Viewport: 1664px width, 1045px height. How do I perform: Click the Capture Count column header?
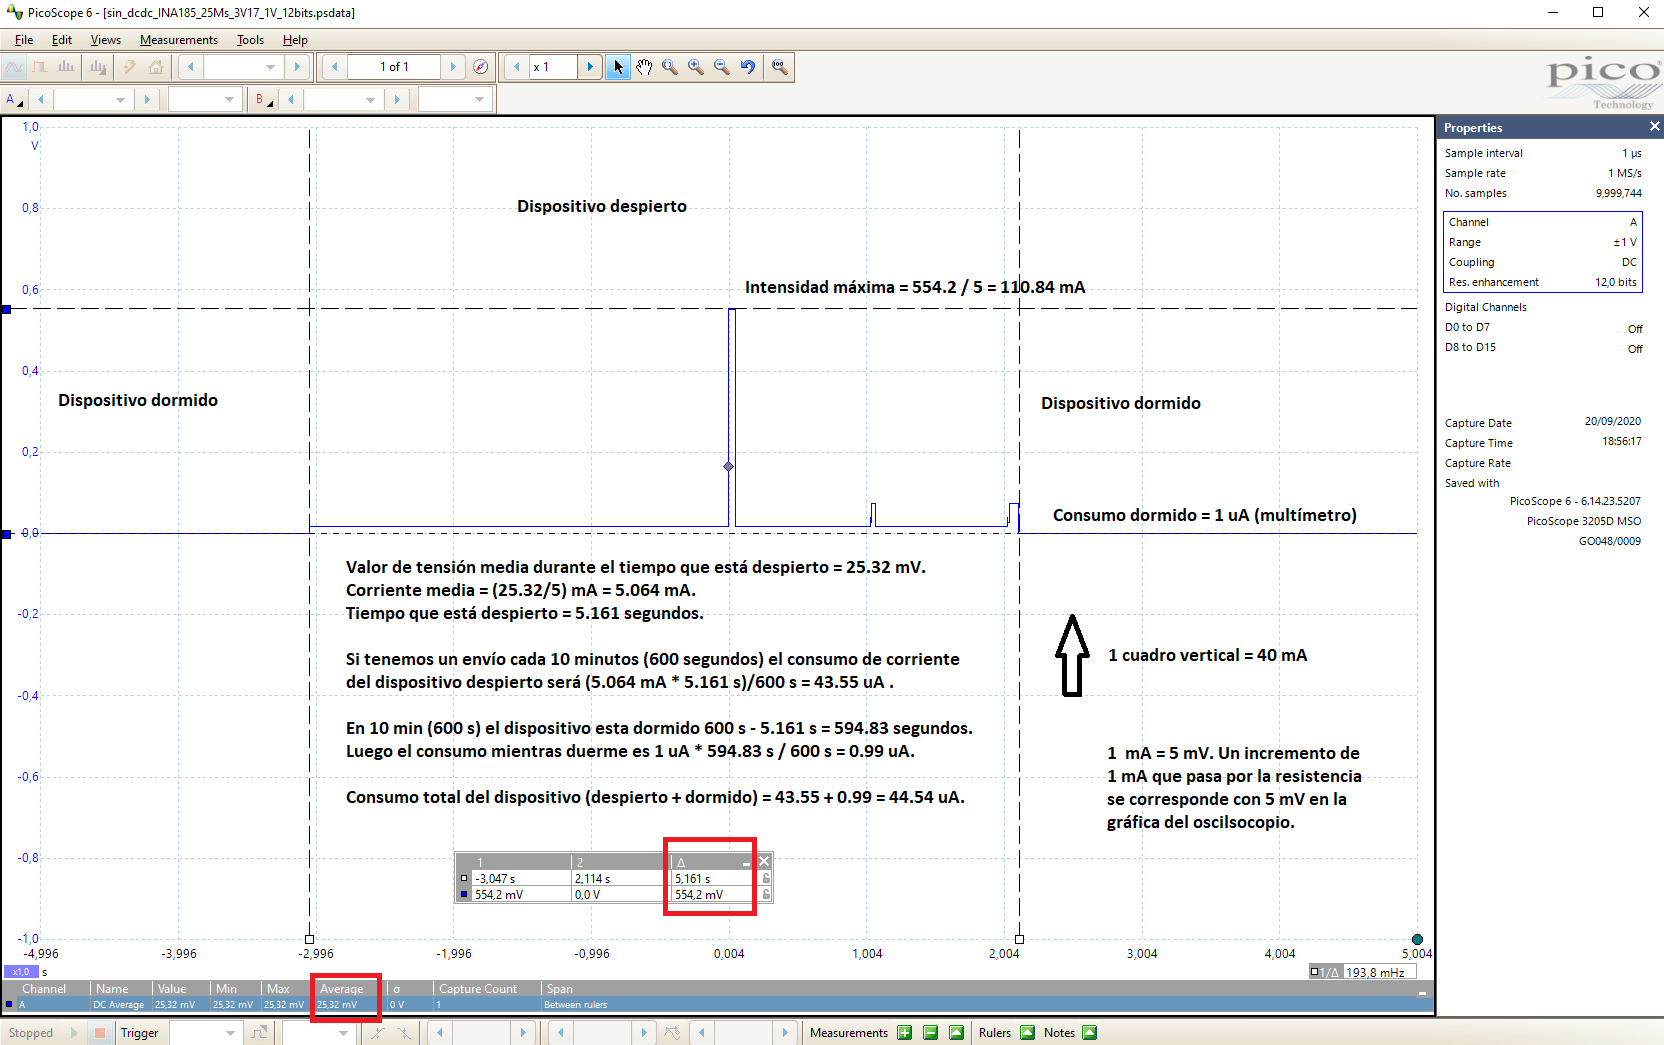(487, 989)
